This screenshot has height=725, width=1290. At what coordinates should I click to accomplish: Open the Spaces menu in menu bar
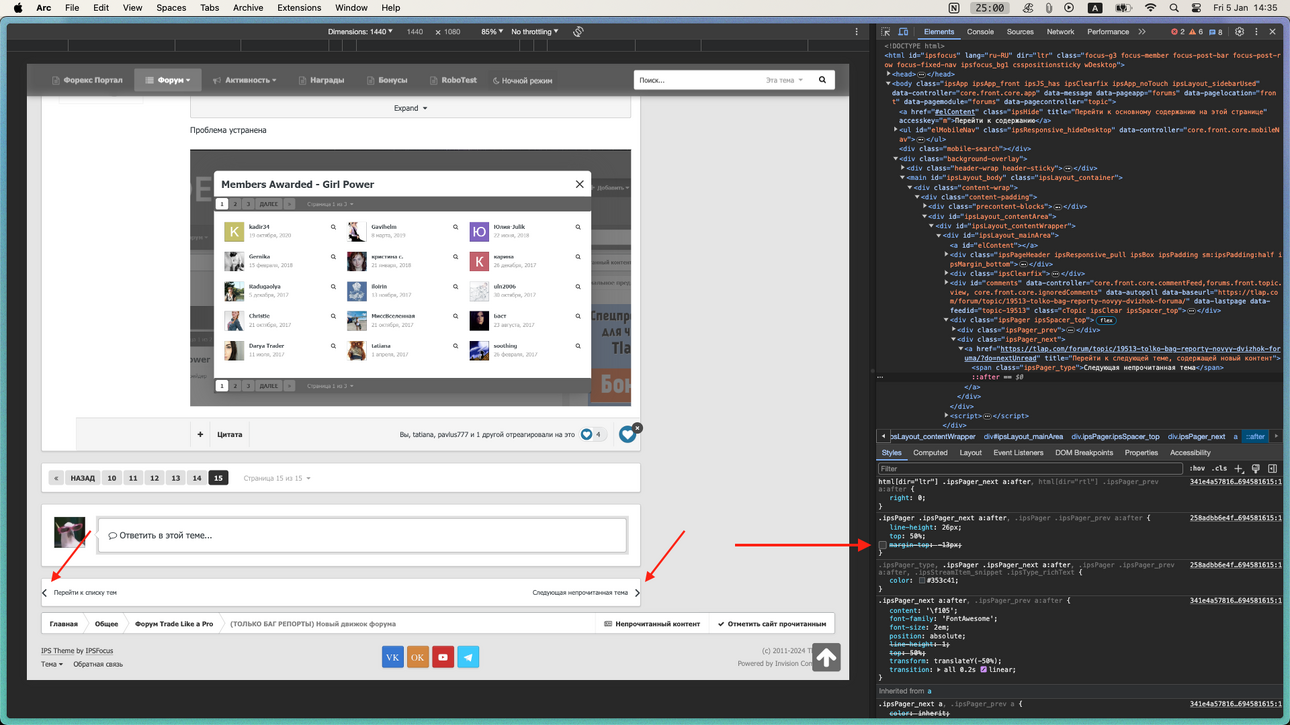click(x=171, y=8)
